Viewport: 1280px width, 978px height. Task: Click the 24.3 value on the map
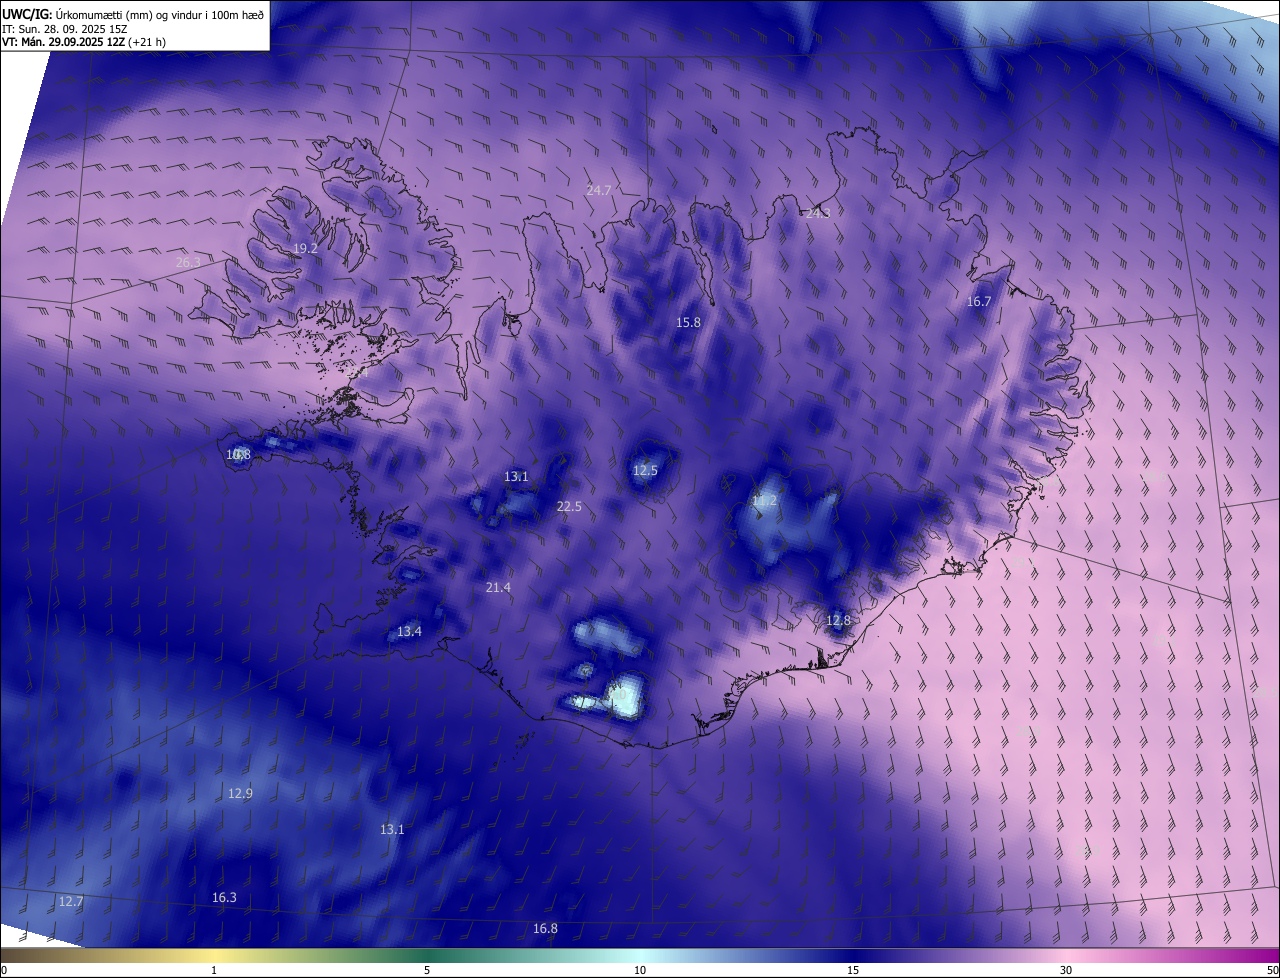[817, 213]
